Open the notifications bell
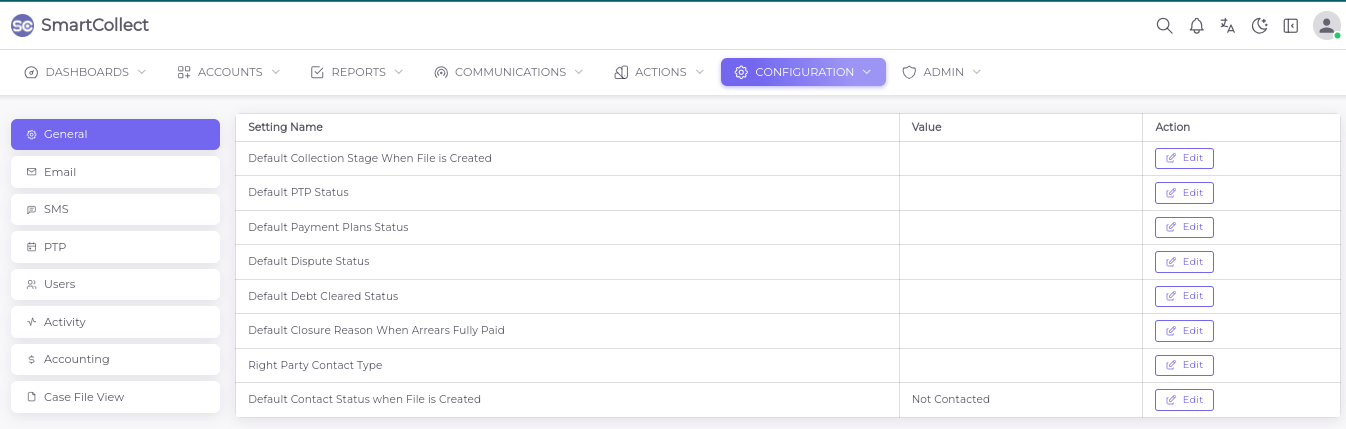Viewport: 1346px width, 429px height. pyautogui.click(x=1196, y=26)
